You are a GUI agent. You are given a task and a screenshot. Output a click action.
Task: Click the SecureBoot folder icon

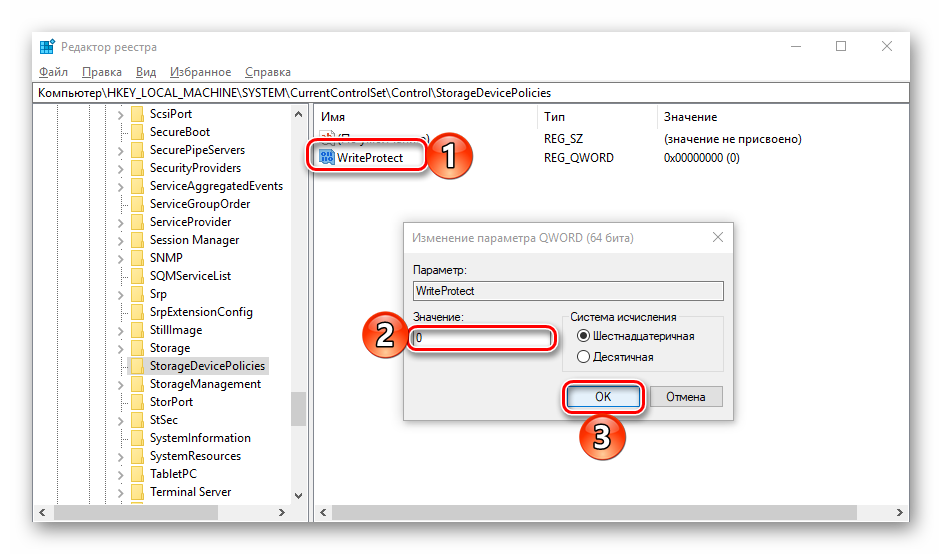[136, 132]
